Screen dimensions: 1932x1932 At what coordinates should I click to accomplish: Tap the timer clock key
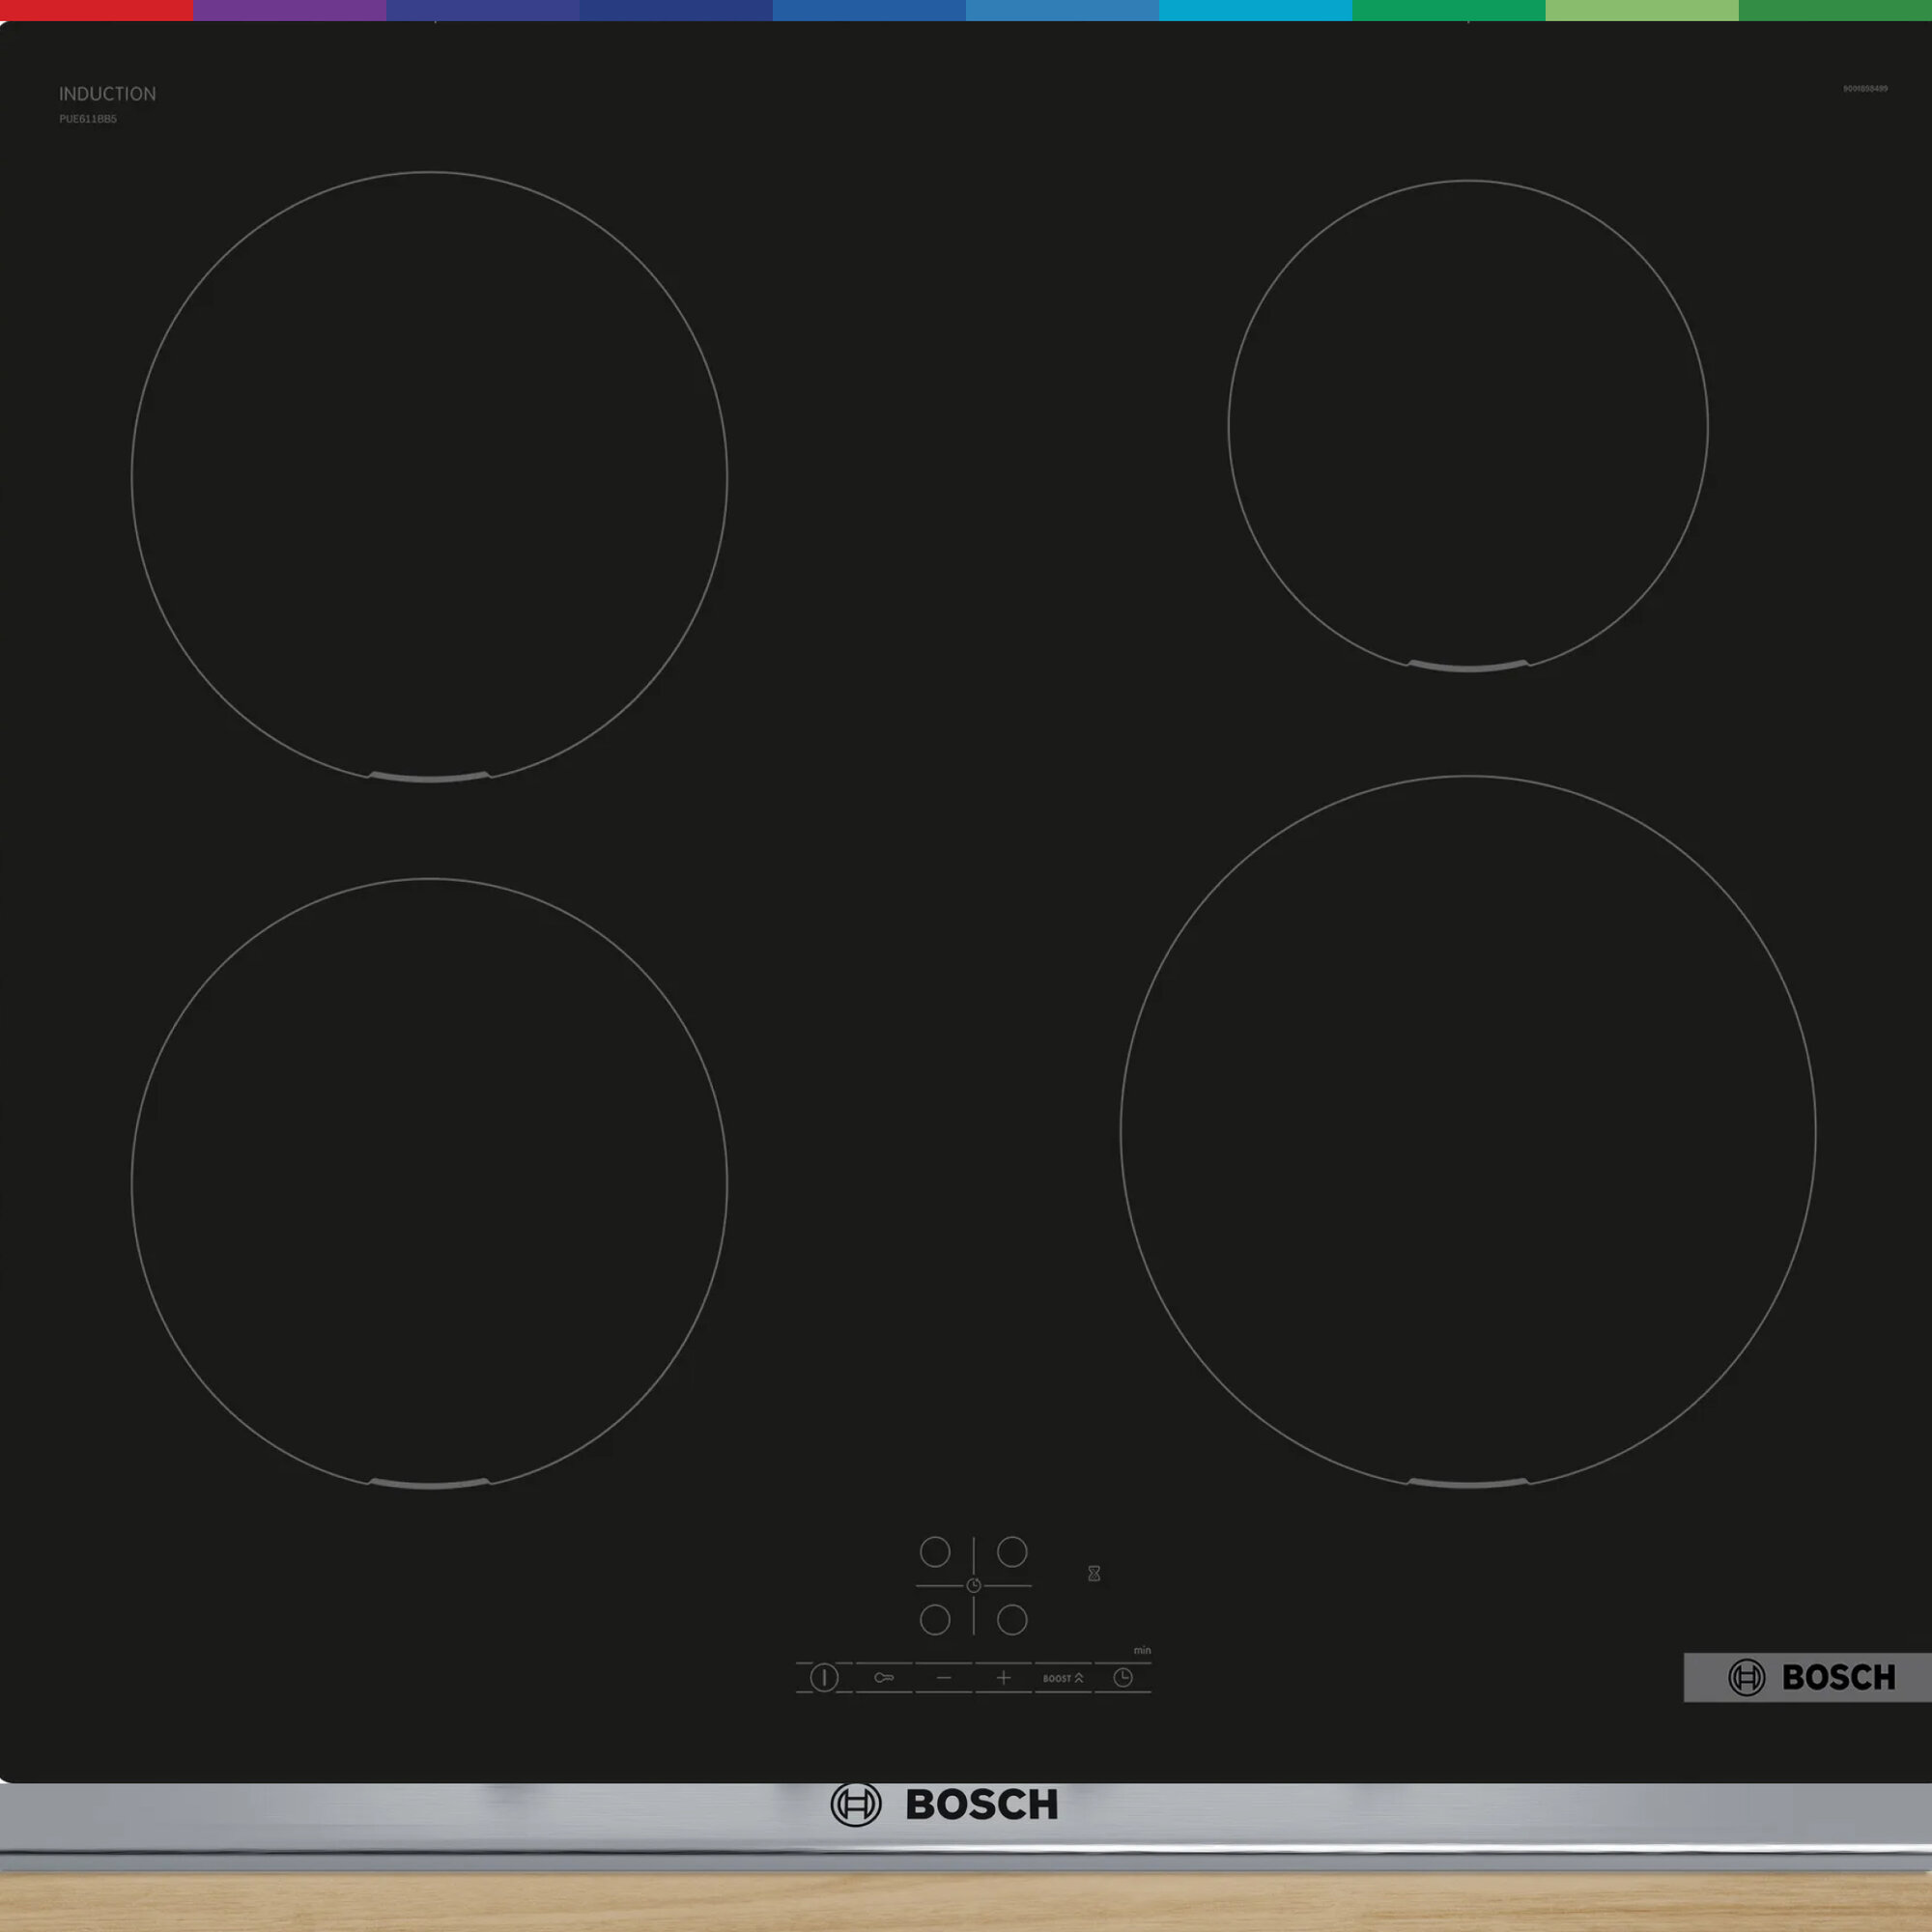click(1123, 1678)
